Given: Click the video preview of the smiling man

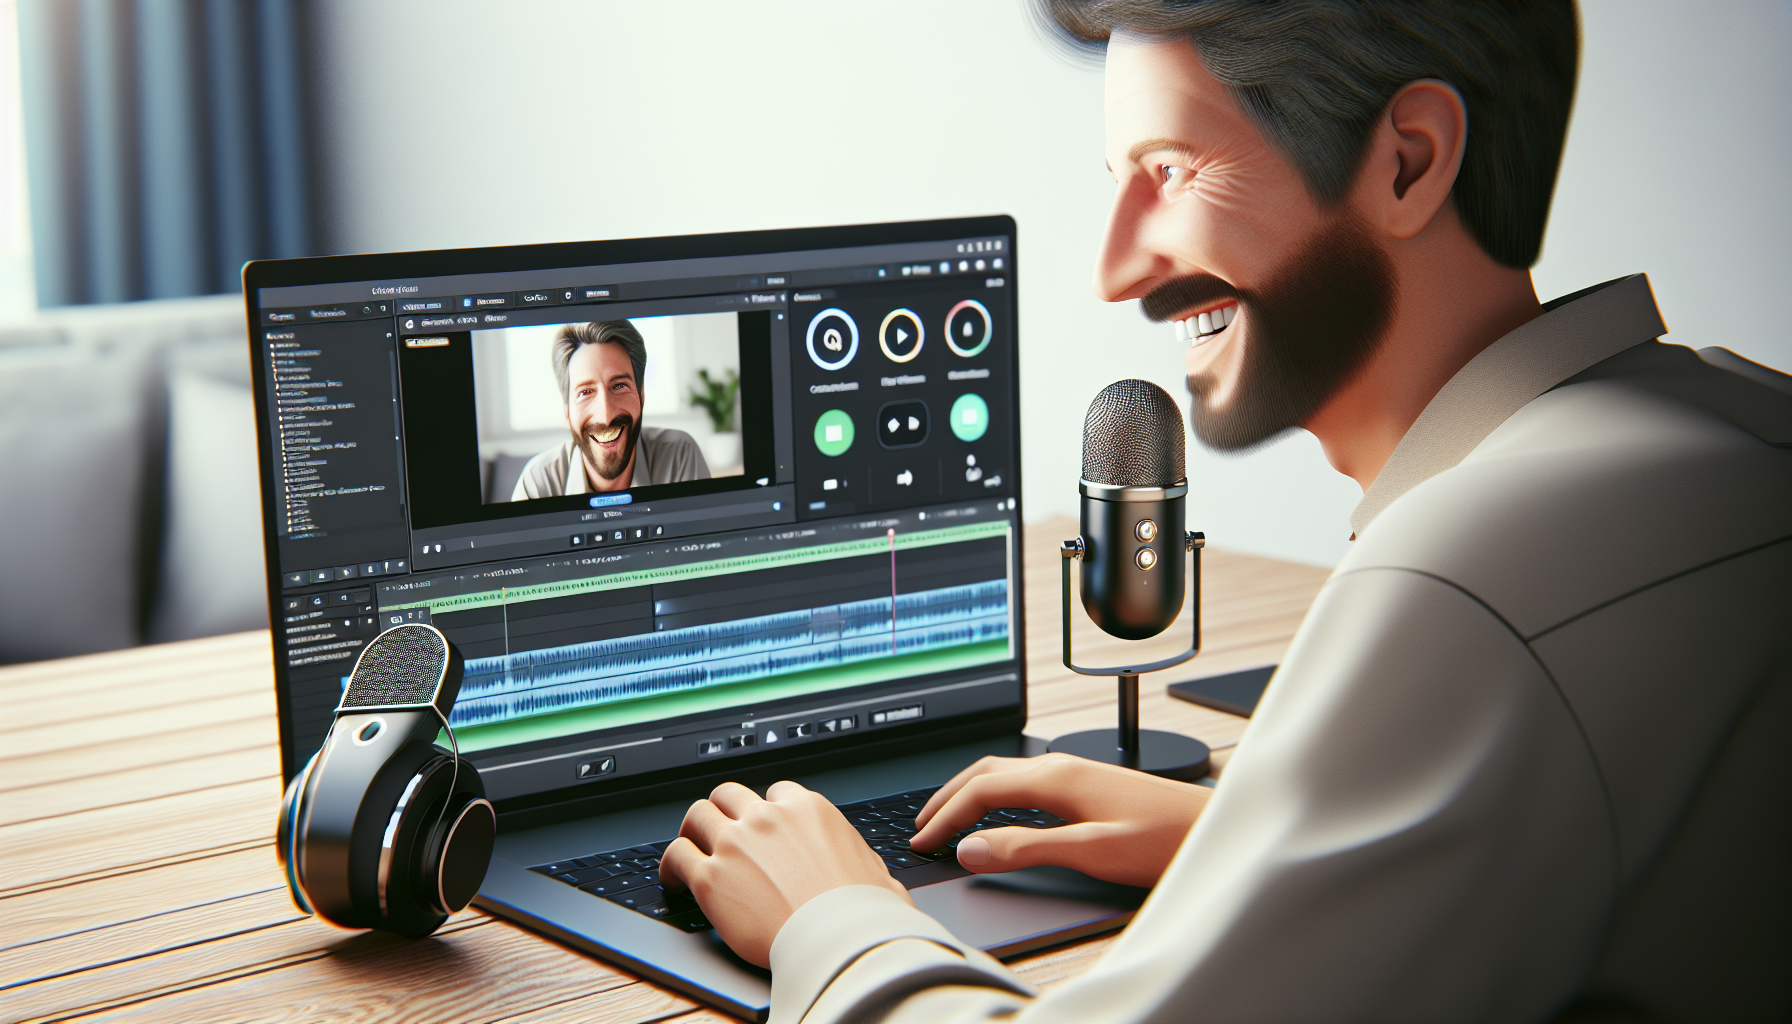Looking at the screenshot, I should pos(606,410).
